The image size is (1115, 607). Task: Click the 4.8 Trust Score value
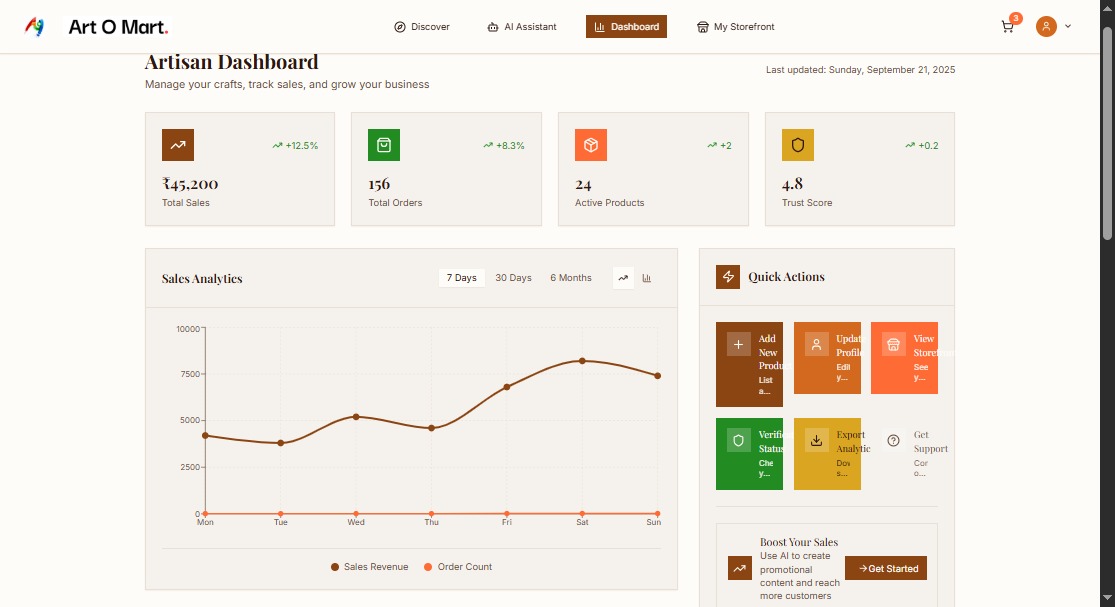point(792,184)
